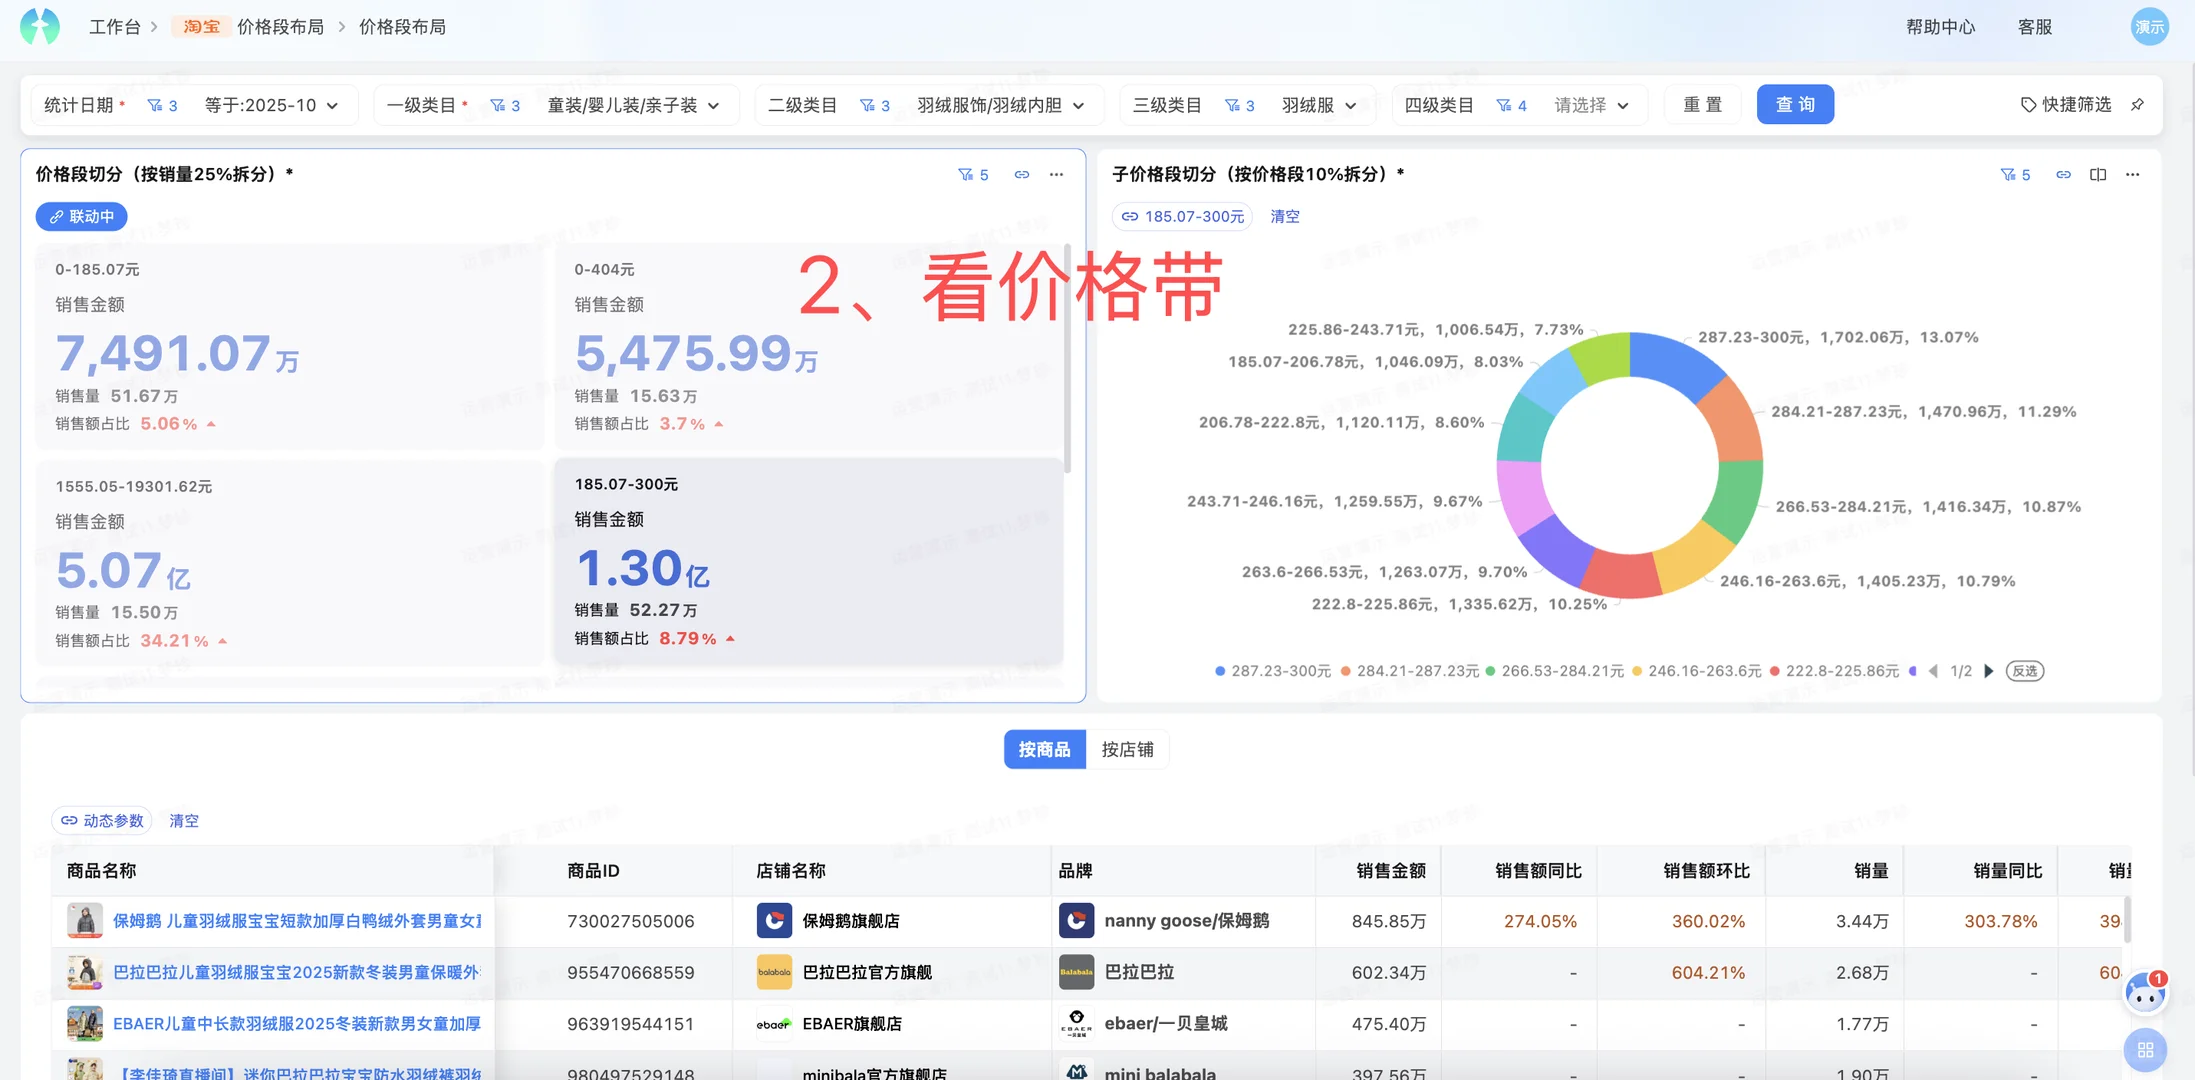Click the 重置 button
Viewport: 2195px width, 1080px height.
(1703, 105)
